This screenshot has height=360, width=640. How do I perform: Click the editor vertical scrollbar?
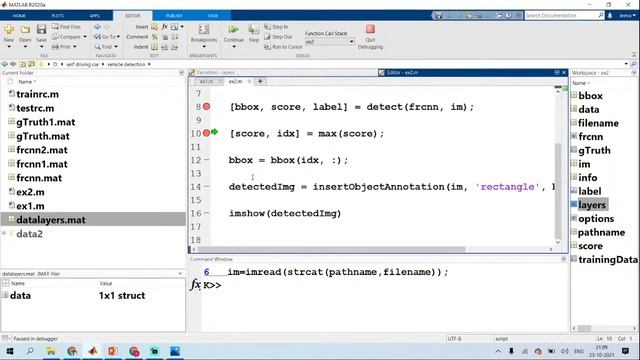pyautogui.click(x=558, y=192)
